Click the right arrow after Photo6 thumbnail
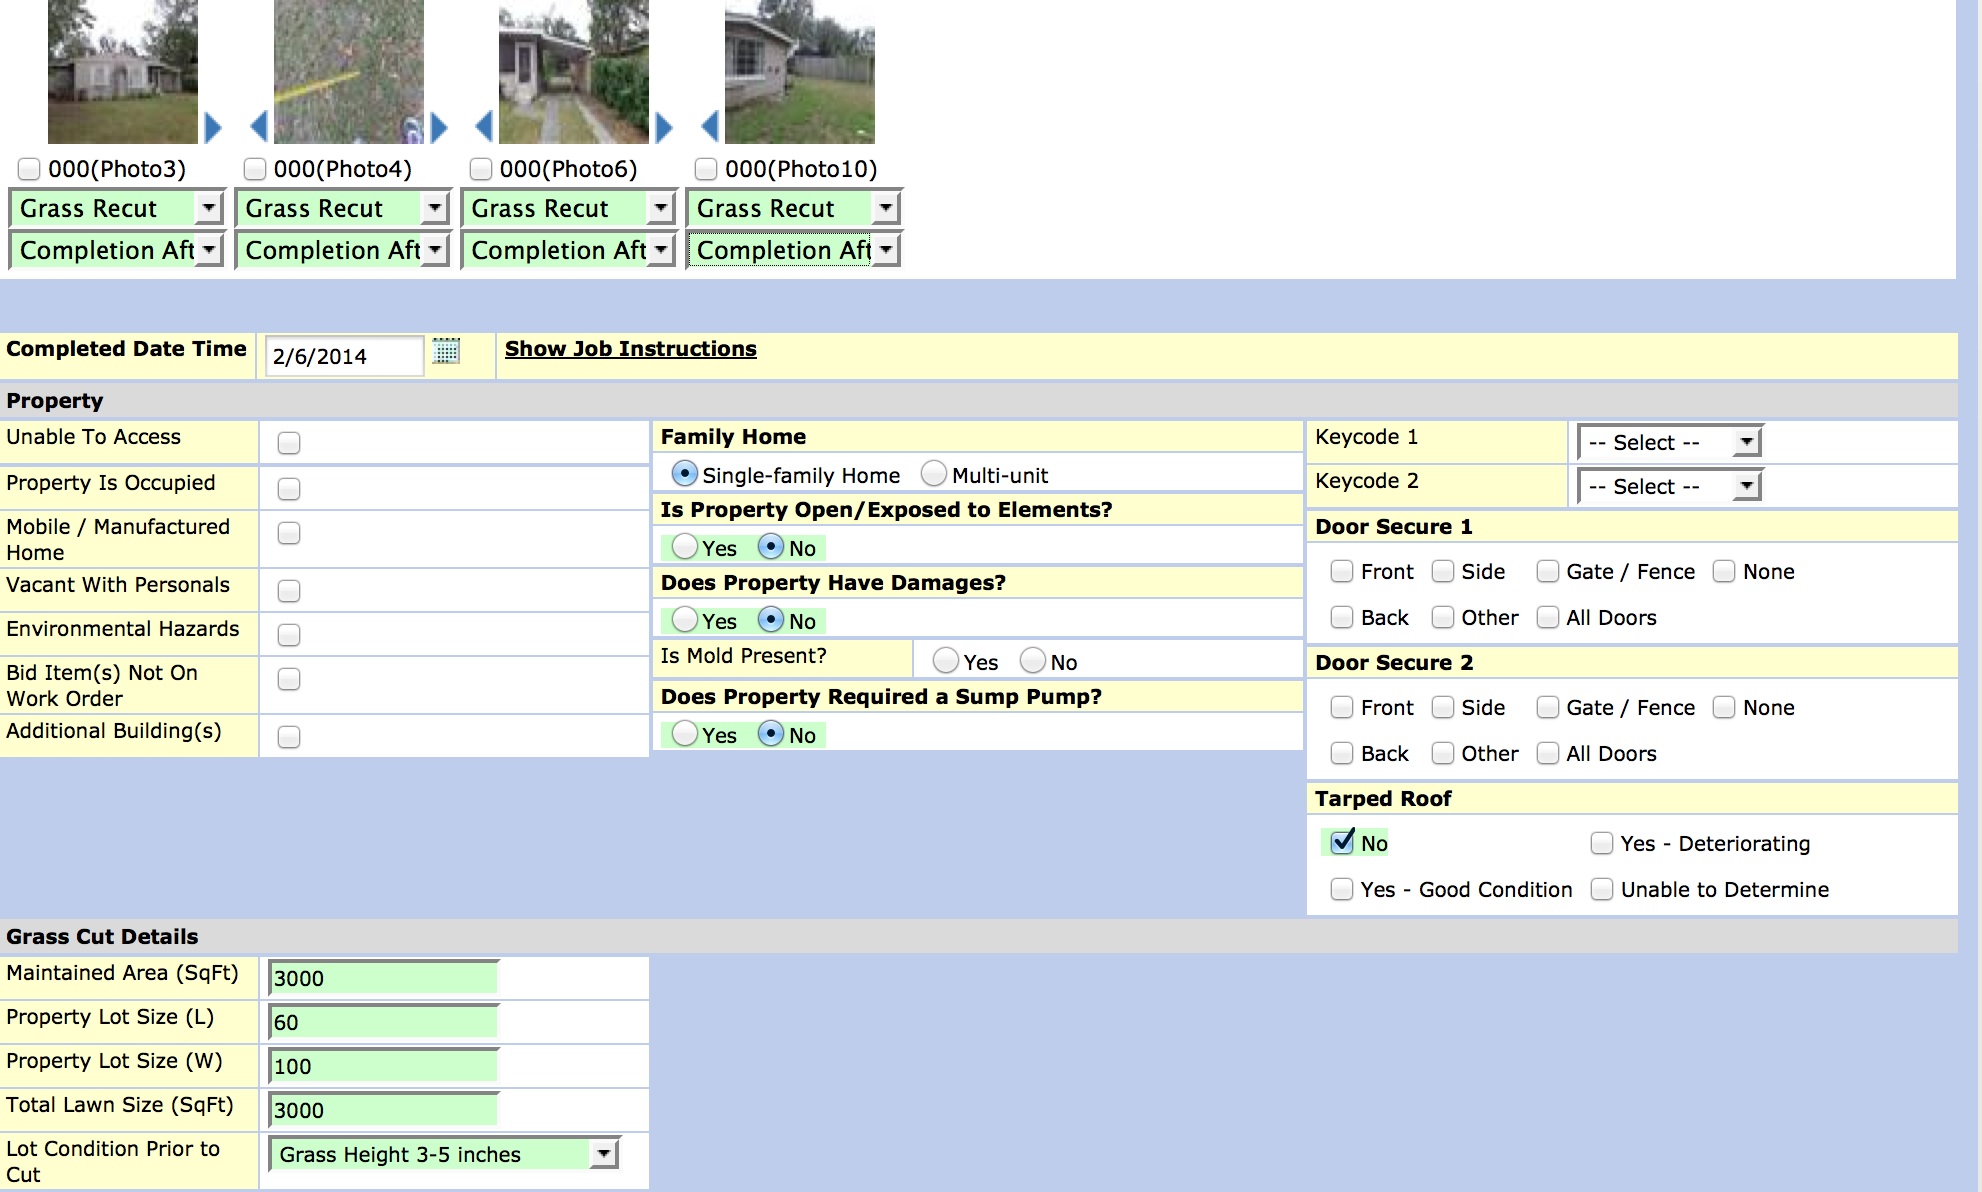Screen dimensions: 1982x1192 (x=663, y=127)
